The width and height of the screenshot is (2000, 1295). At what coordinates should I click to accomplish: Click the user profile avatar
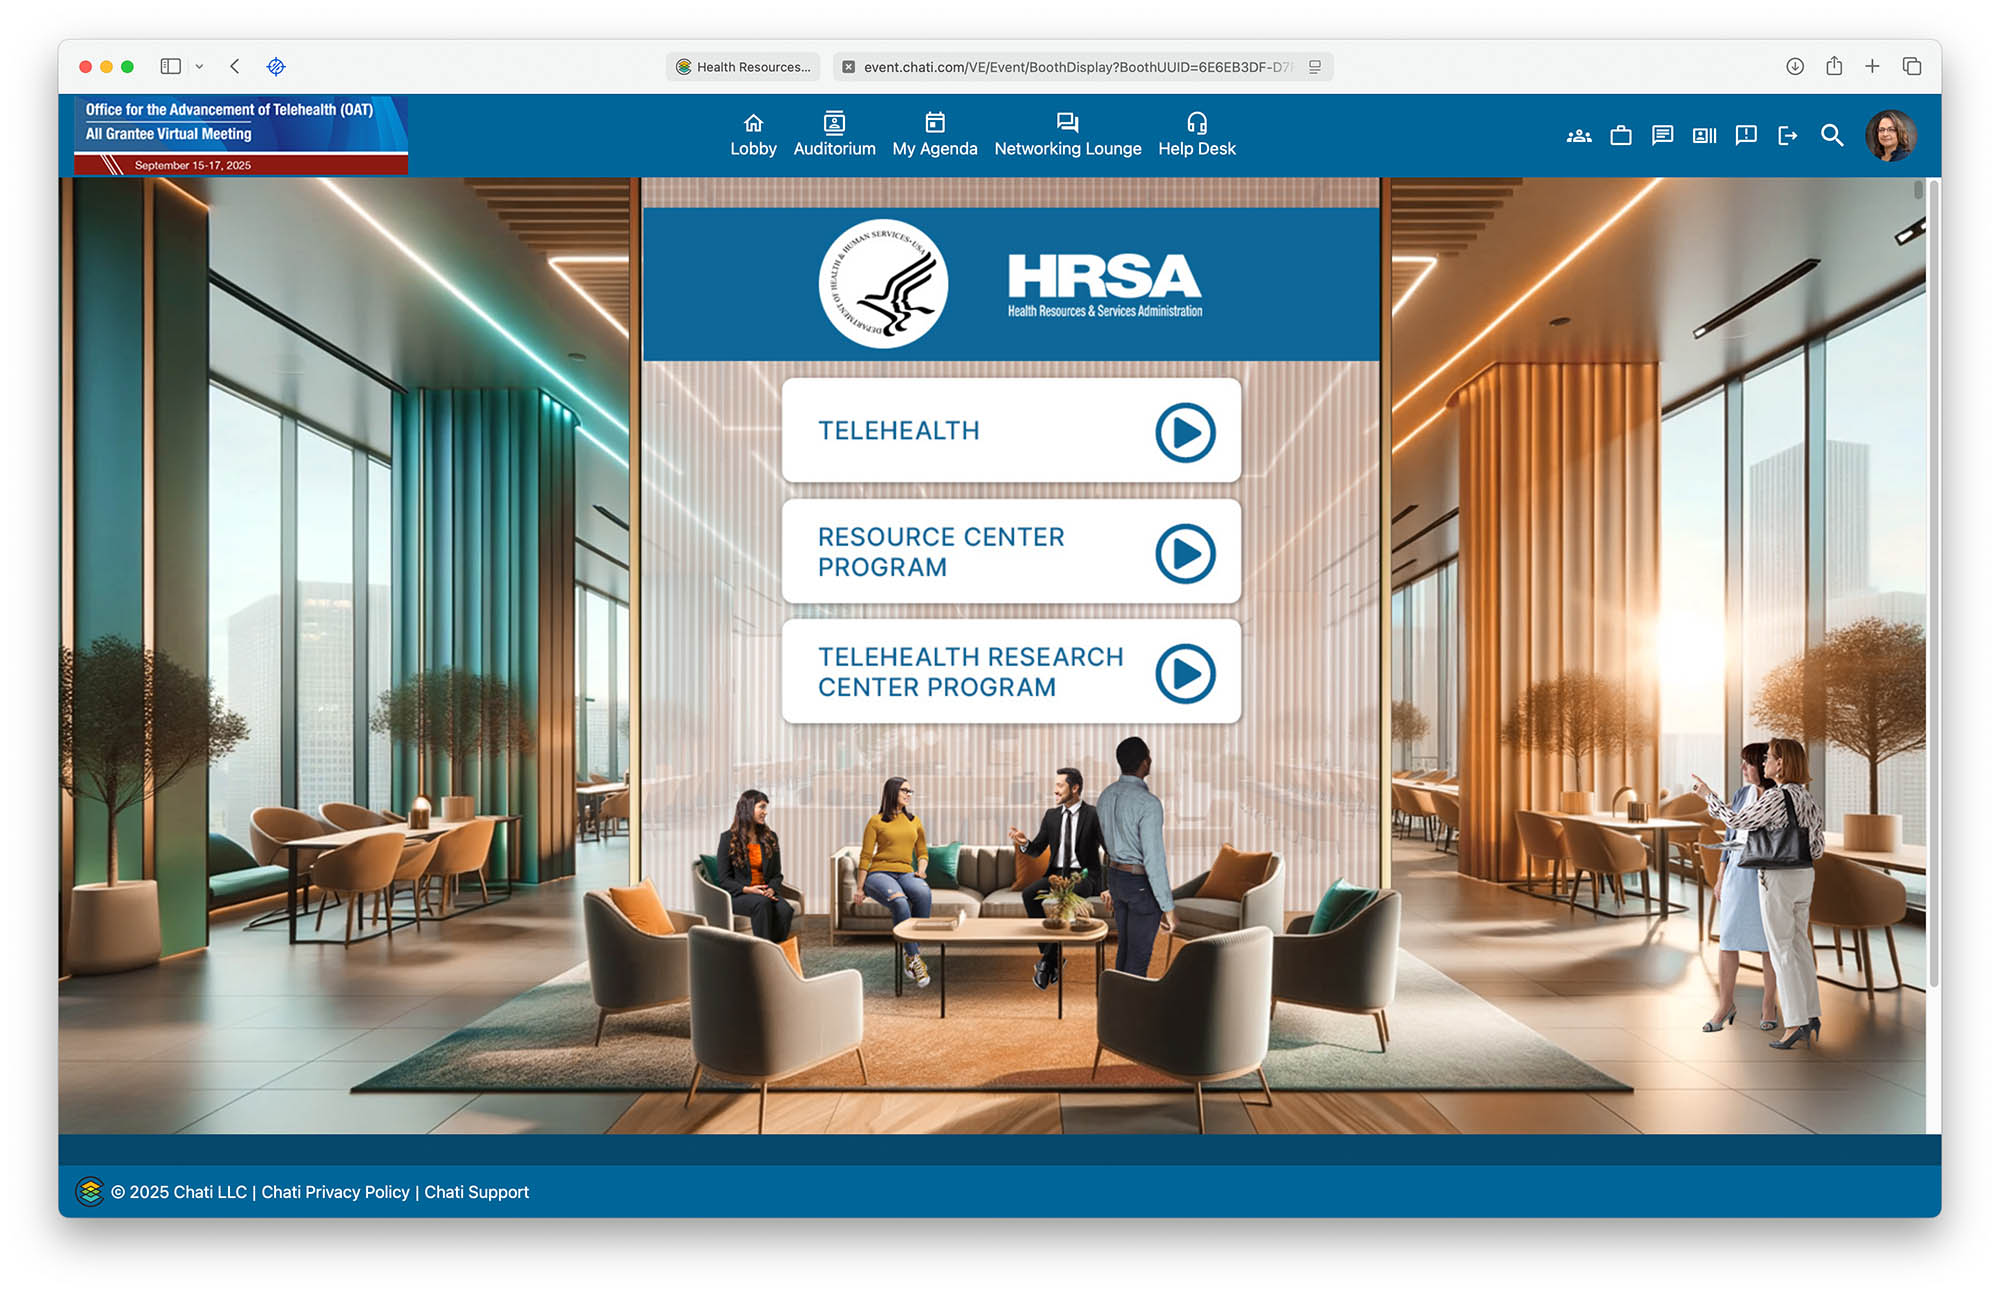click(1889, 136)
